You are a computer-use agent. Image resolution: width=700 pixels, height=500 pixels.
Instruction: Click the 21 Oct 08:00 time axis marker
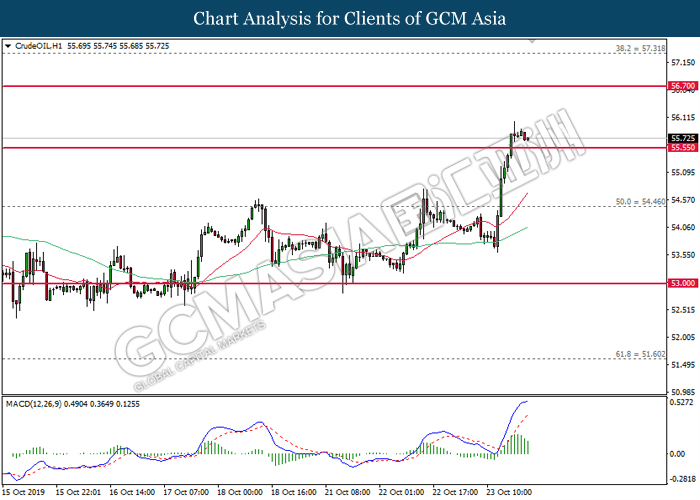click(347, 492)
